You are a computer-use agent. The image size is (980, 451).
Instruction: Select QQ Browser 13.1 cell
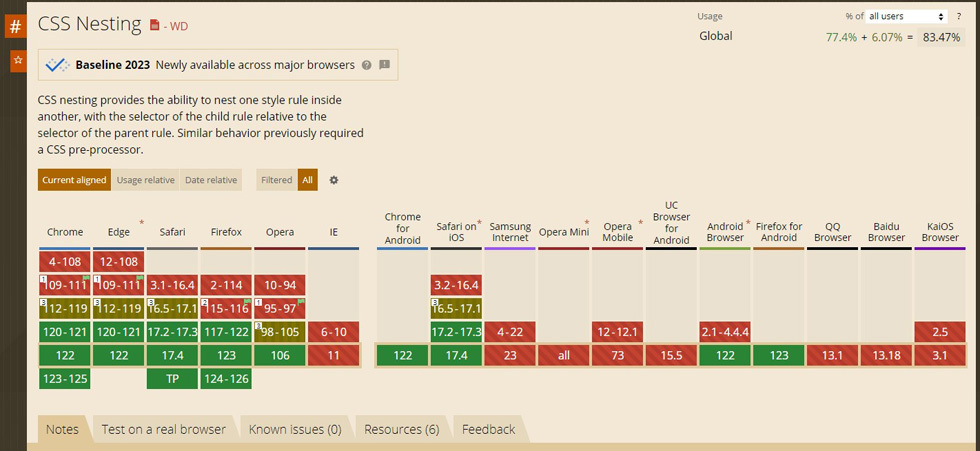point(832,355)
